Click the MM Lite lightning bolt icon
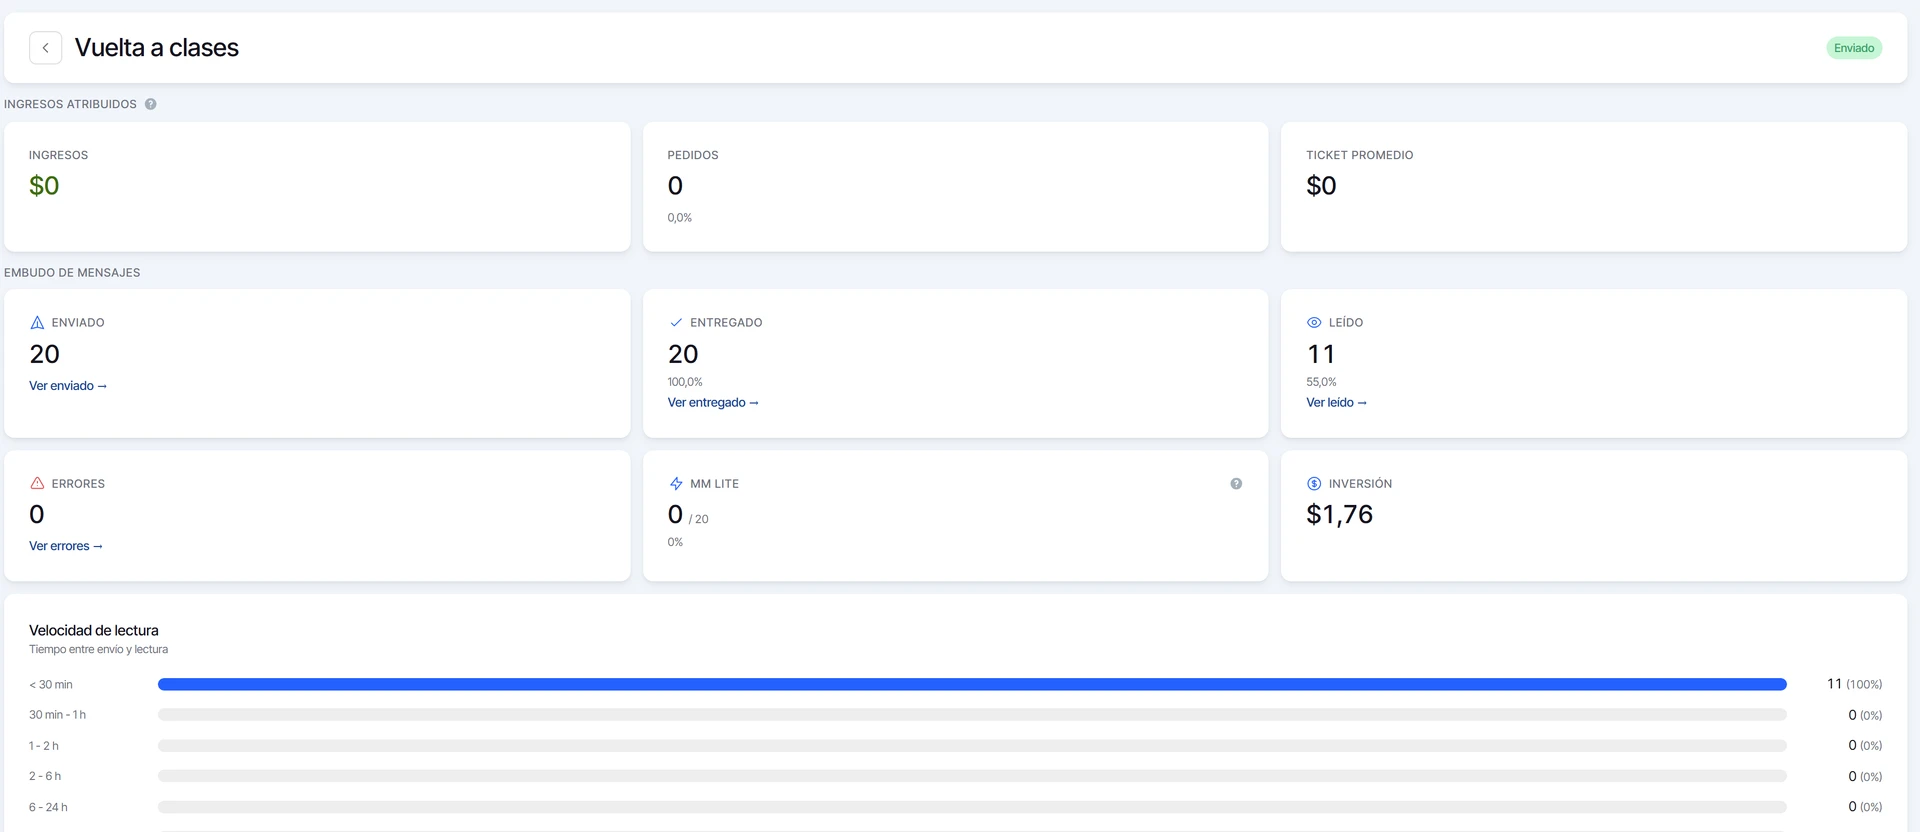 (x=676, y=484)
